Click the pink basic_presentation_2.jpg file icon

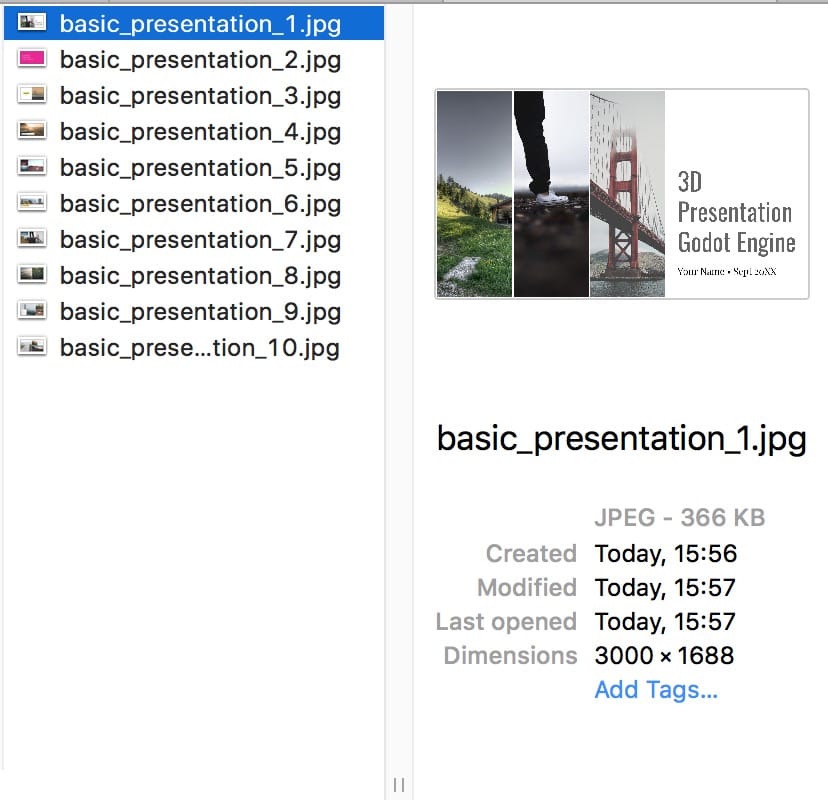(32, 58)
